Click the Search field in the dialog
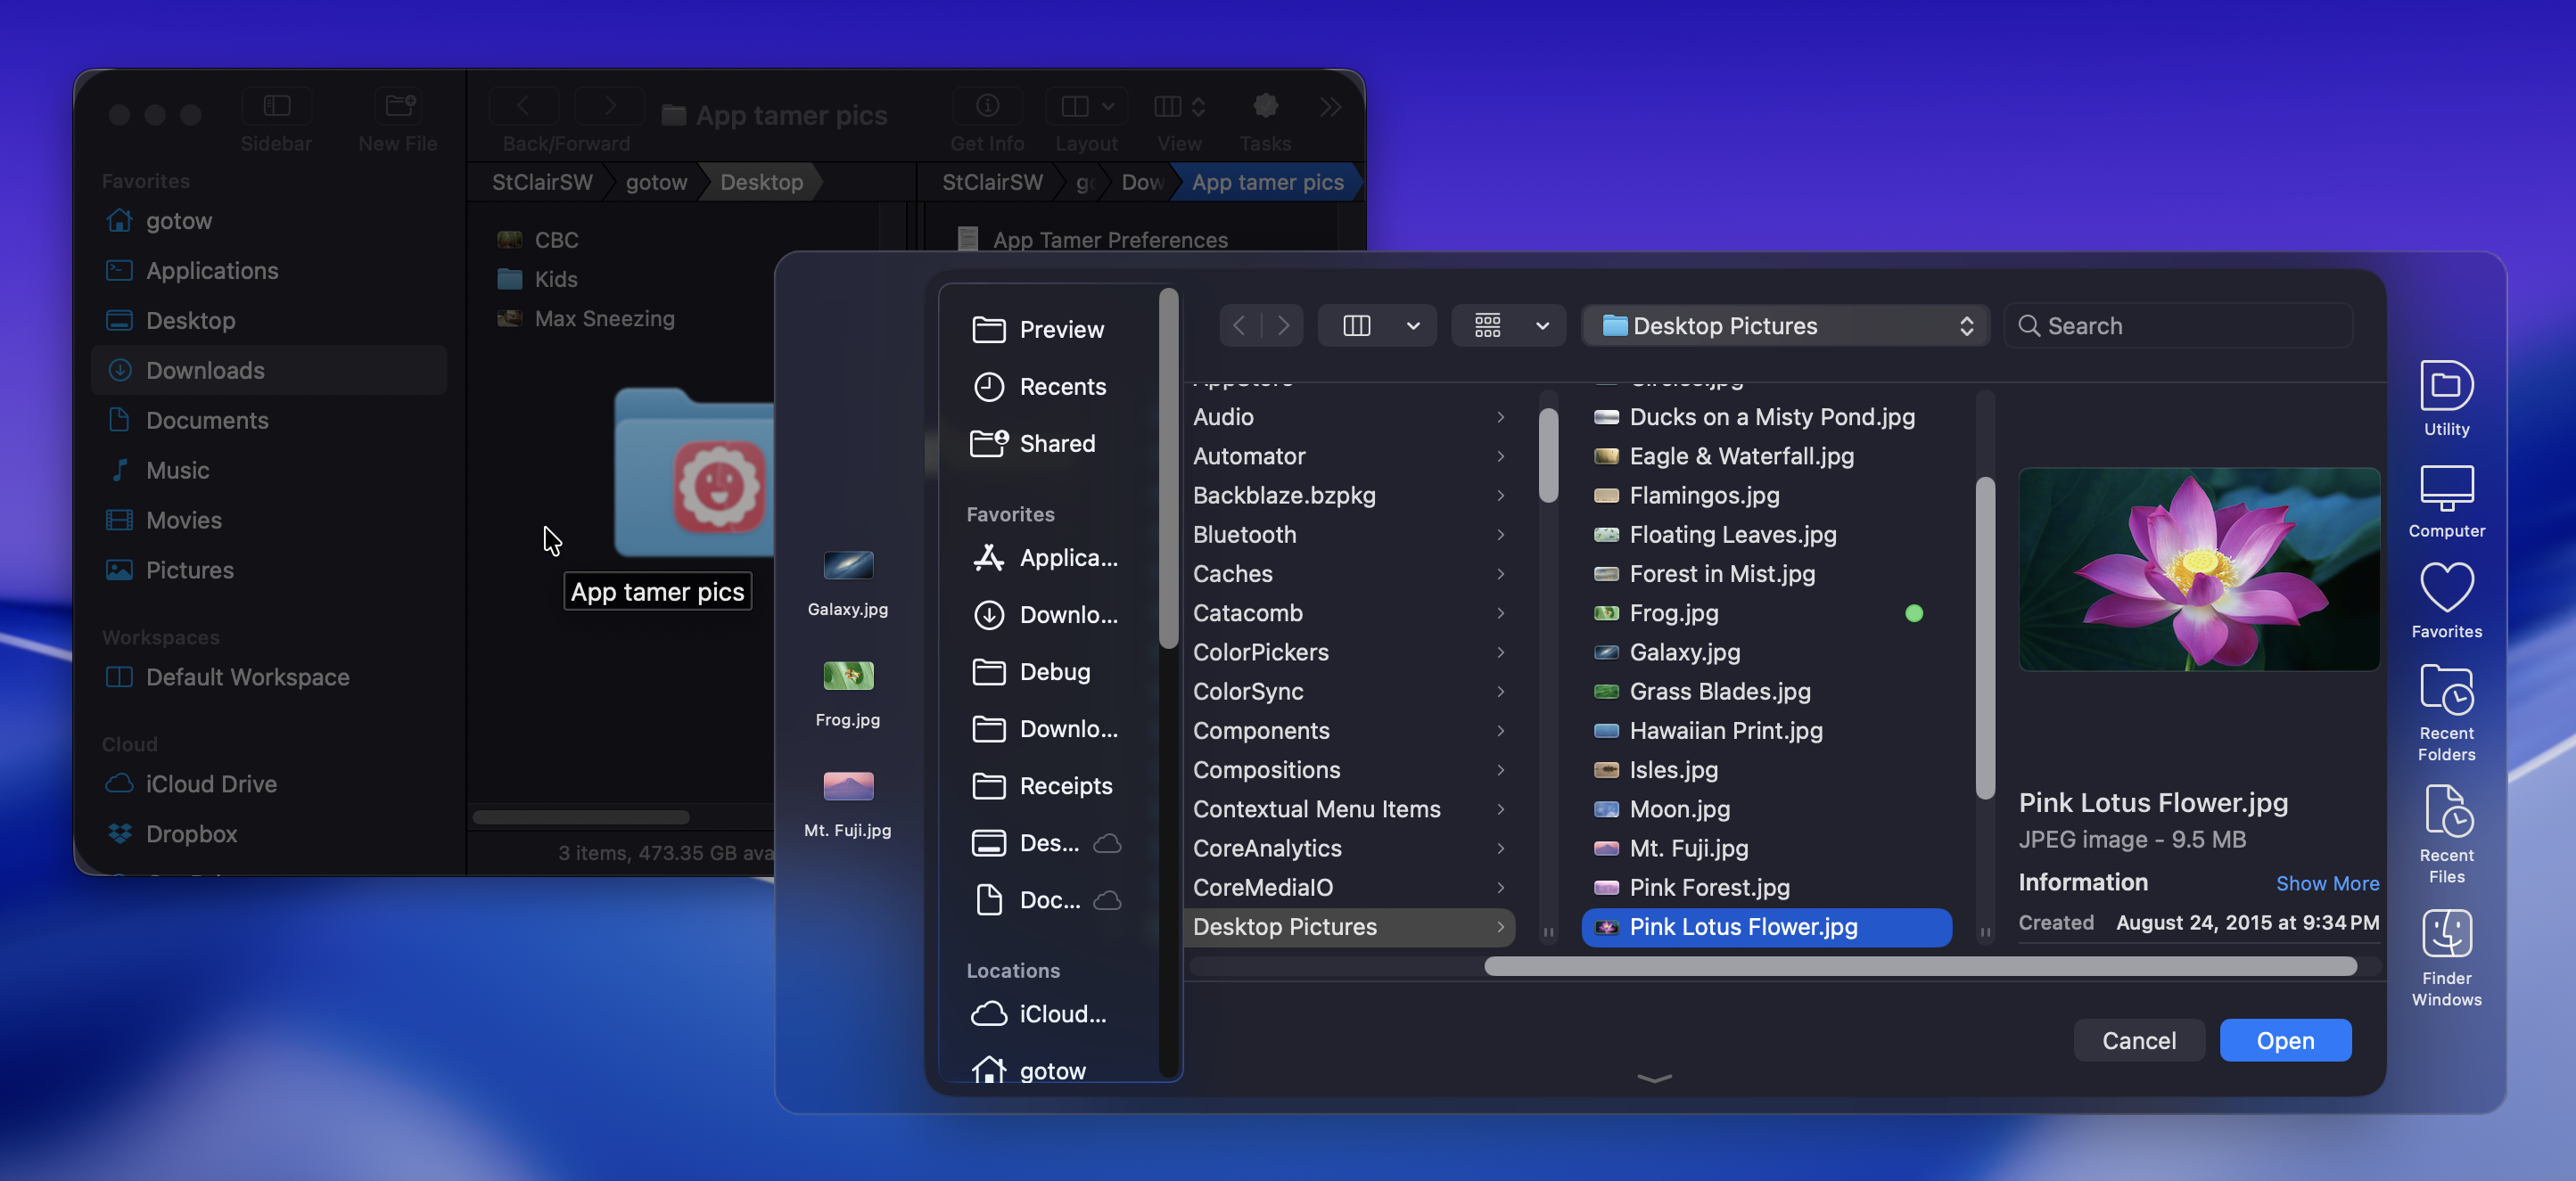Image resolution: width=2576 pixels, height=1181 pixels. coord(2179,326)
